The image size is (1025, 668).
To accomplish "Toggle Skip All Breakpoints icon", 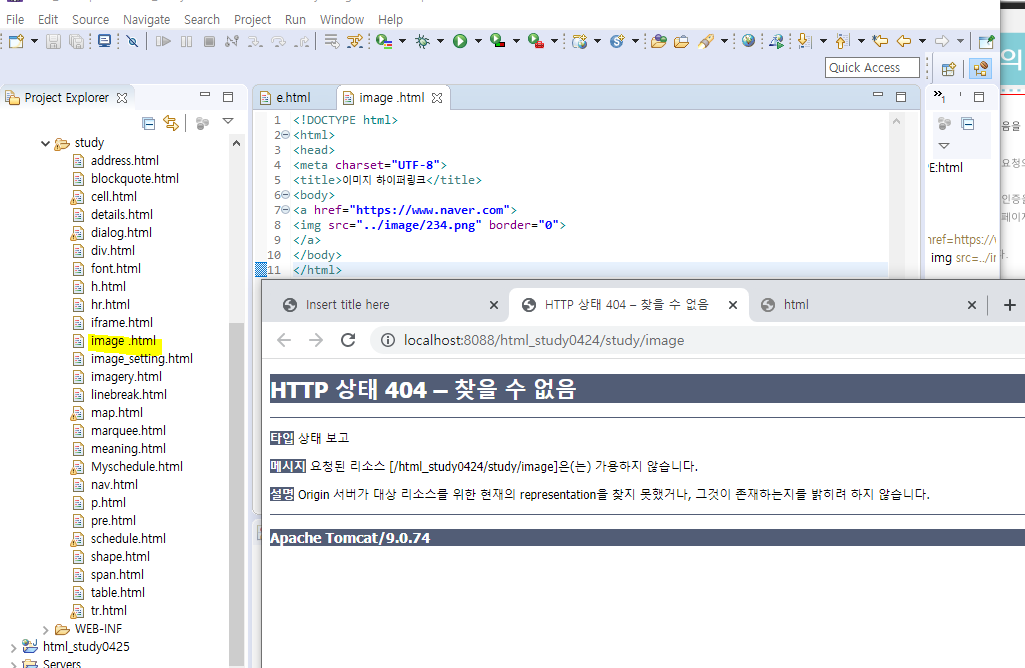I will tap(133, 42).
